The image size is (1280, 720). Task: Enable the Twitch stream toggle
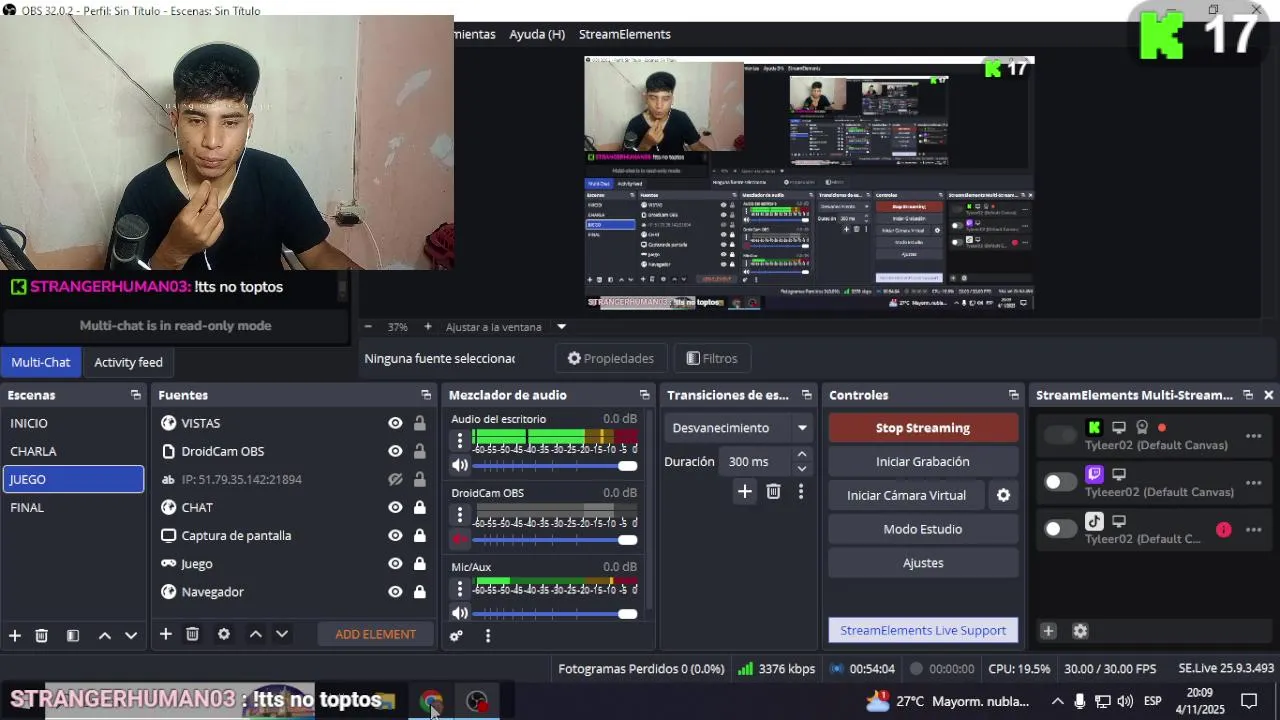point(1060,482)
